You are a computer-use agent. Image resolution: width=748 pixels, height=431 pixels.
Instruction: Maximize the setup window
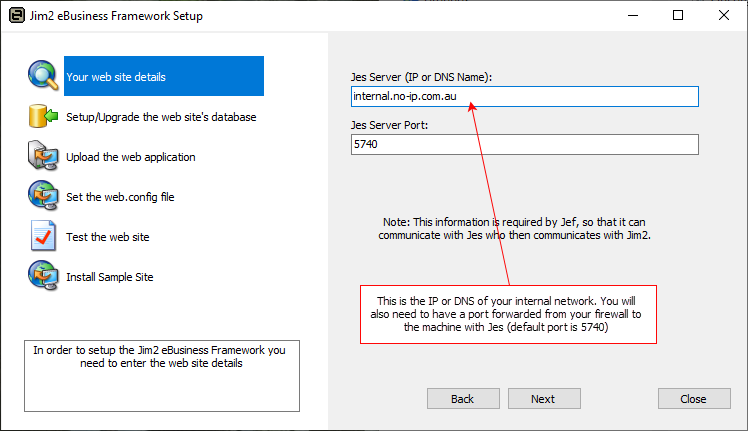[678, 16]
